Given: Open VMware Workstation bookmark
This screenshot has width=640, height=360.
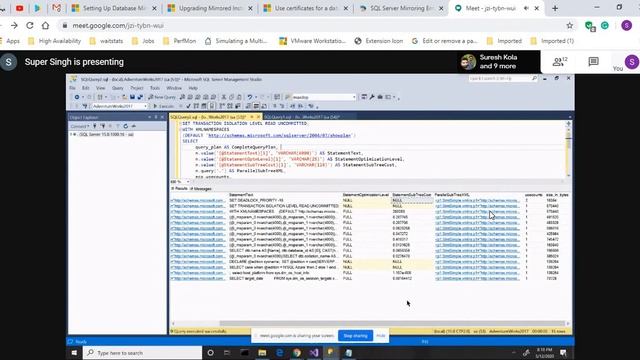Looking at the screenshot, I should pos(313,41).
